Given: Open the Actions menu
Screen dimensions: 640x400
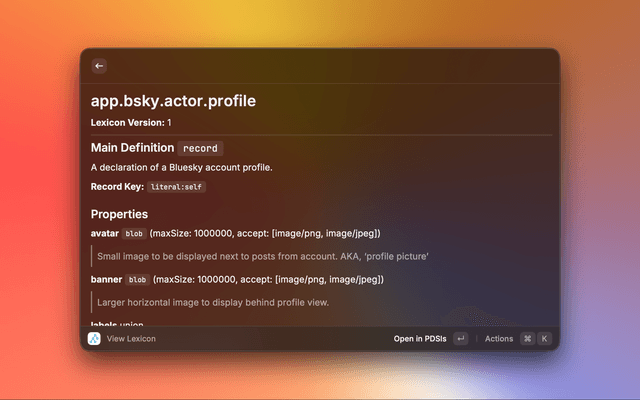Looking at the screenshot, I should click(498, 339).
